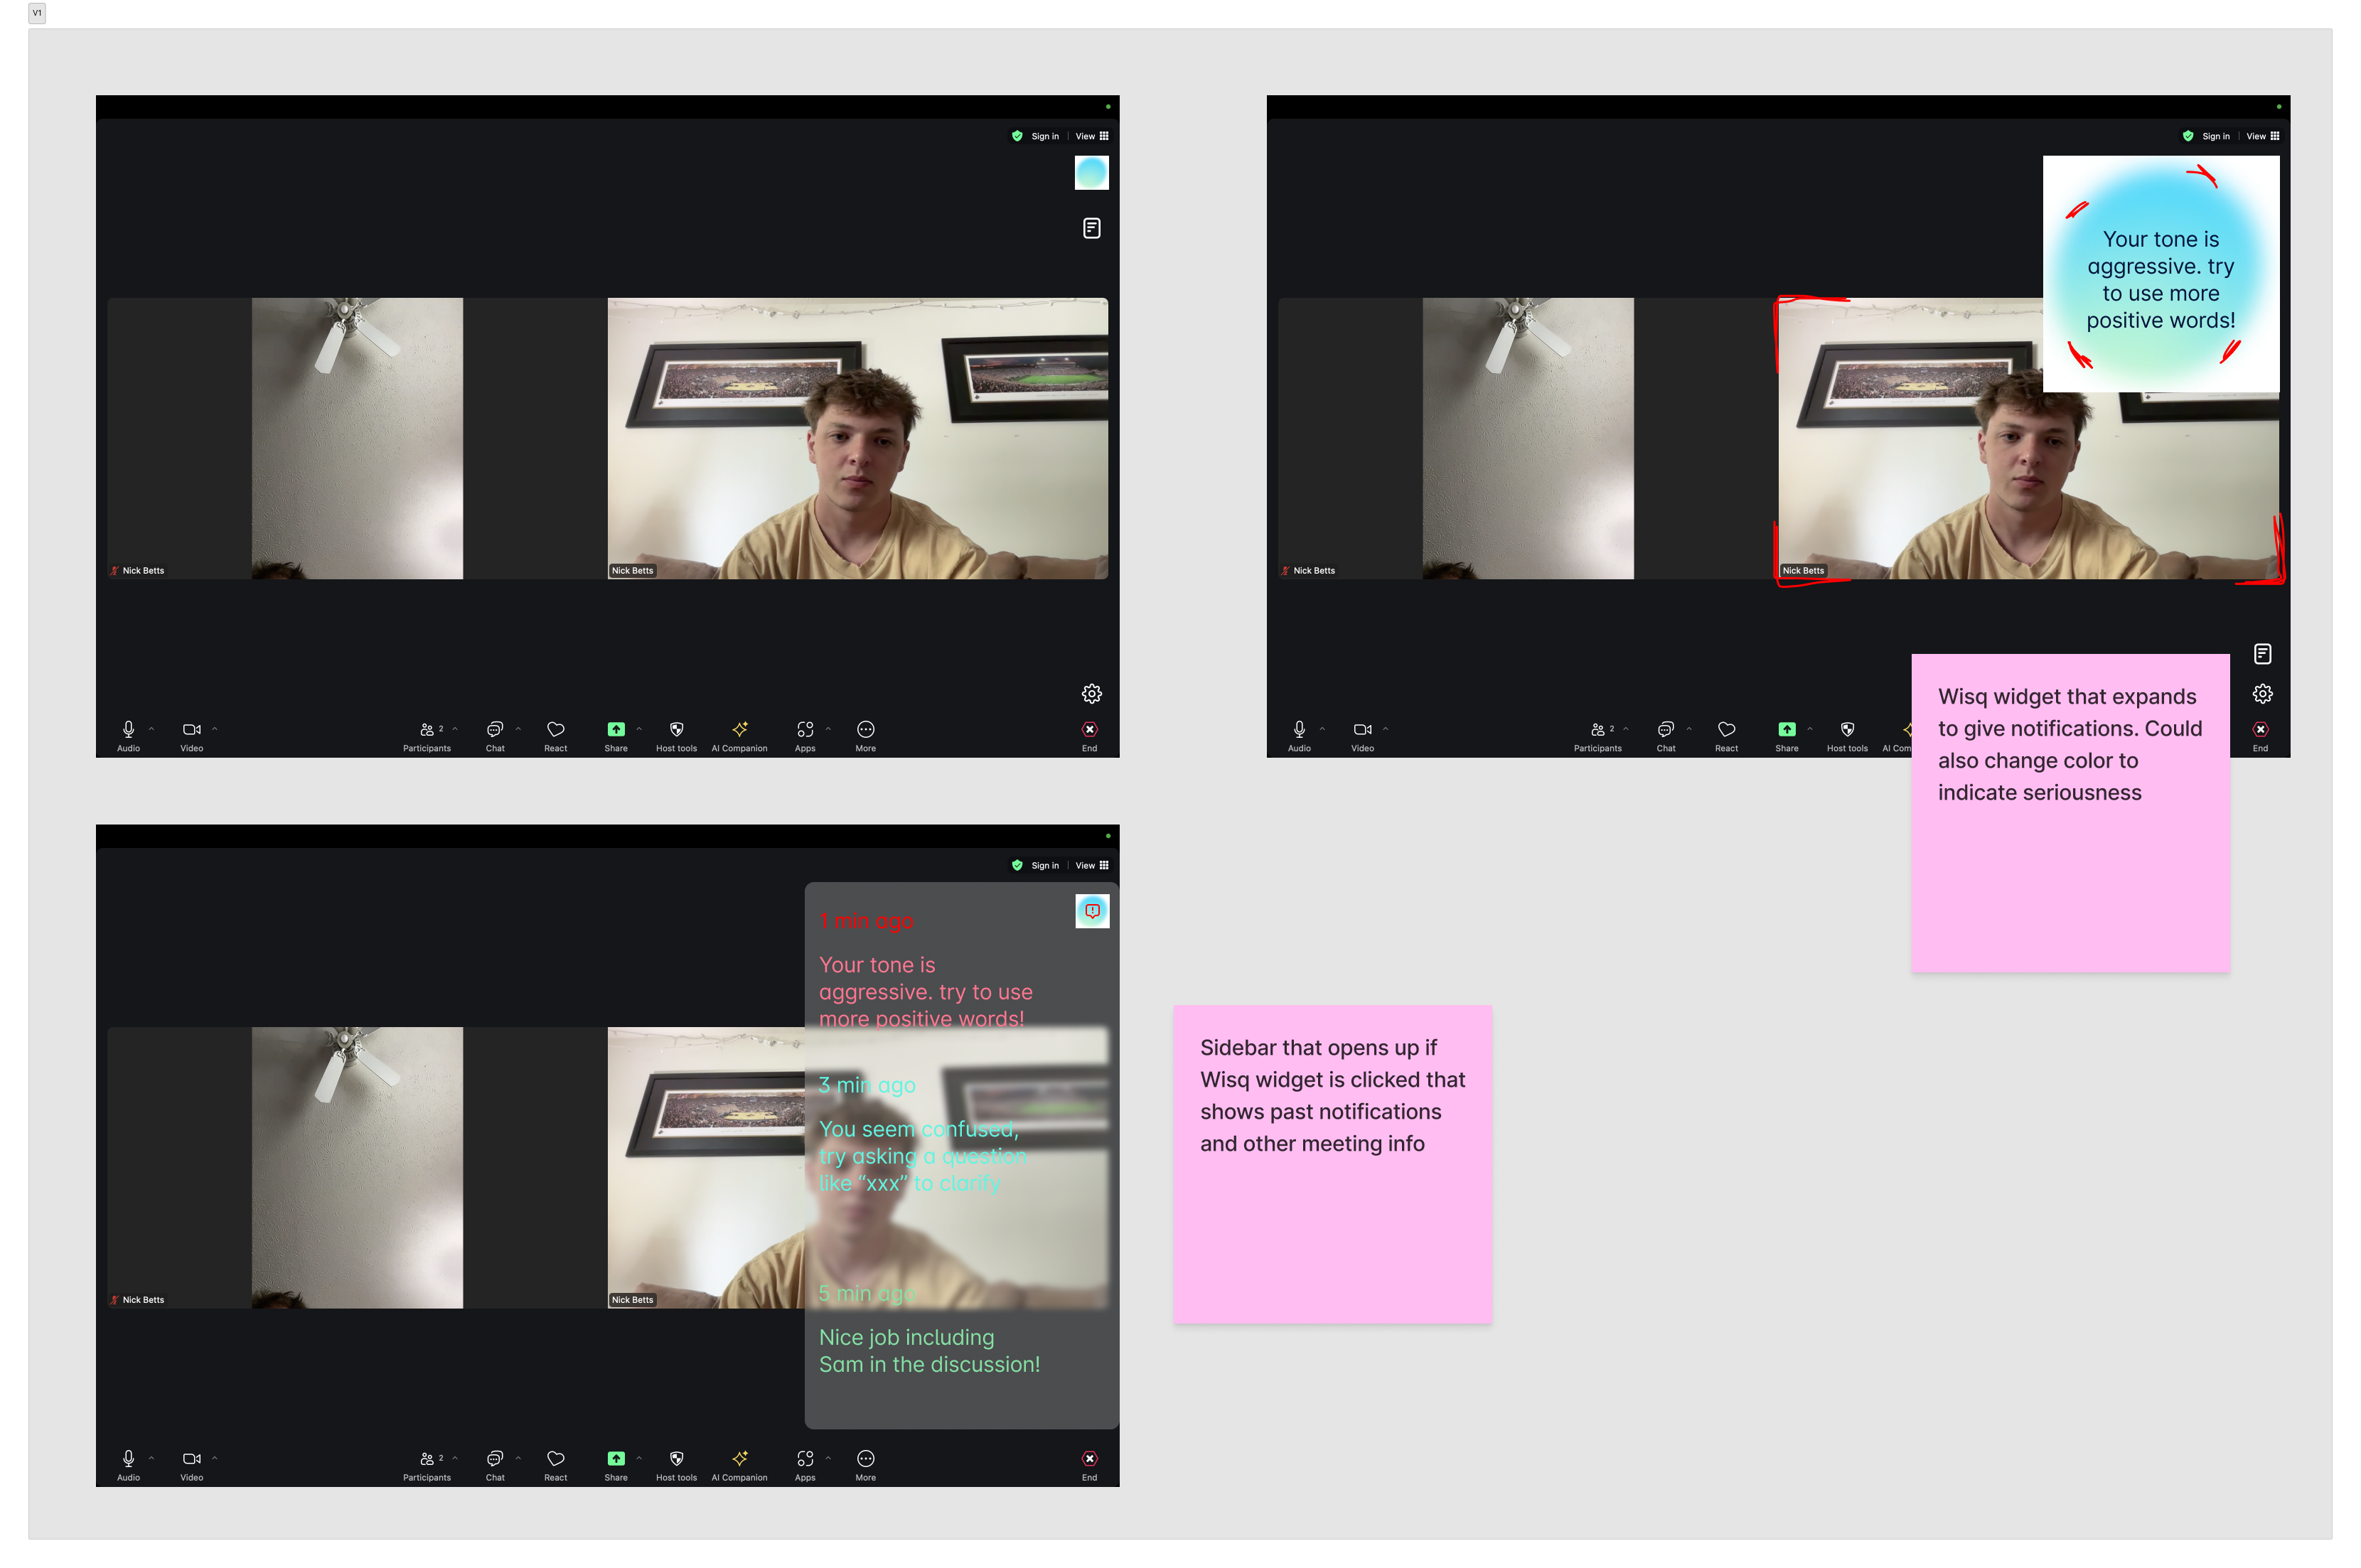
Task: Click the collapsed Wisq gradient widget square
Action: pos(1091,173)
